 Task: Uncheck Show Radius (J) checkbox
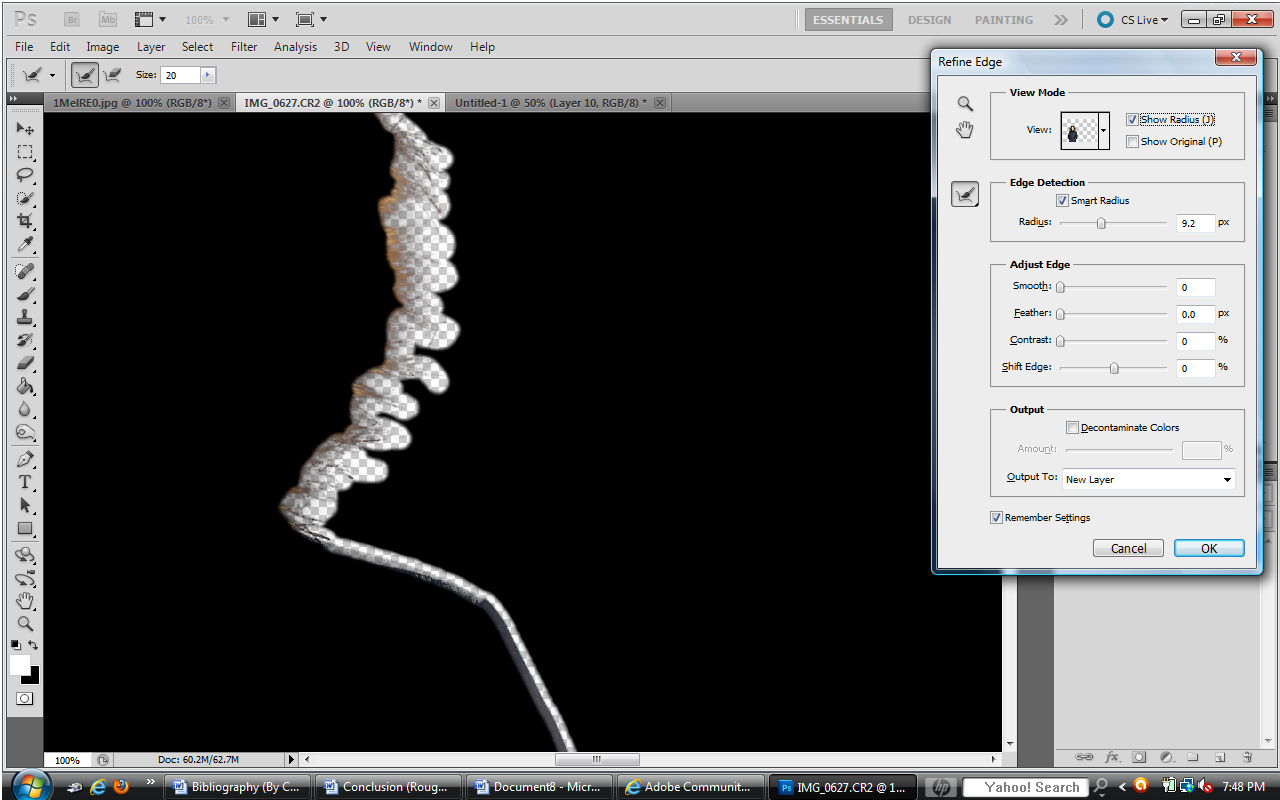1132,119
